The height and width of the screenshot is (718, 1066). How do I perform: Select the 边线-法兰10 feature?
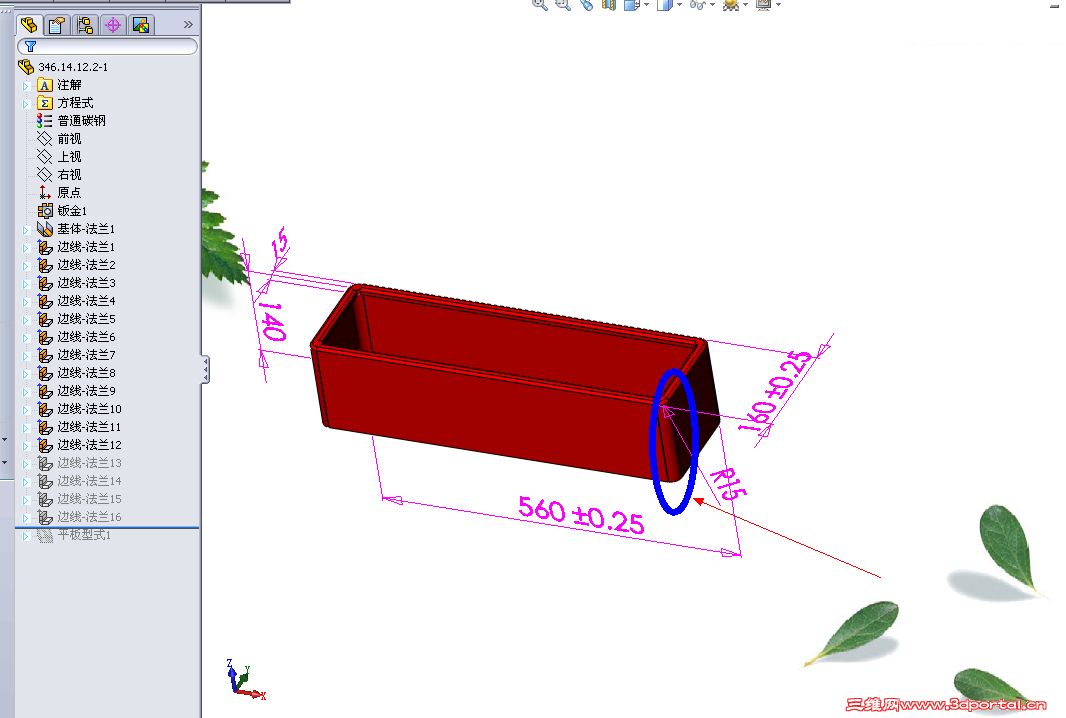(x=89, y=409)
